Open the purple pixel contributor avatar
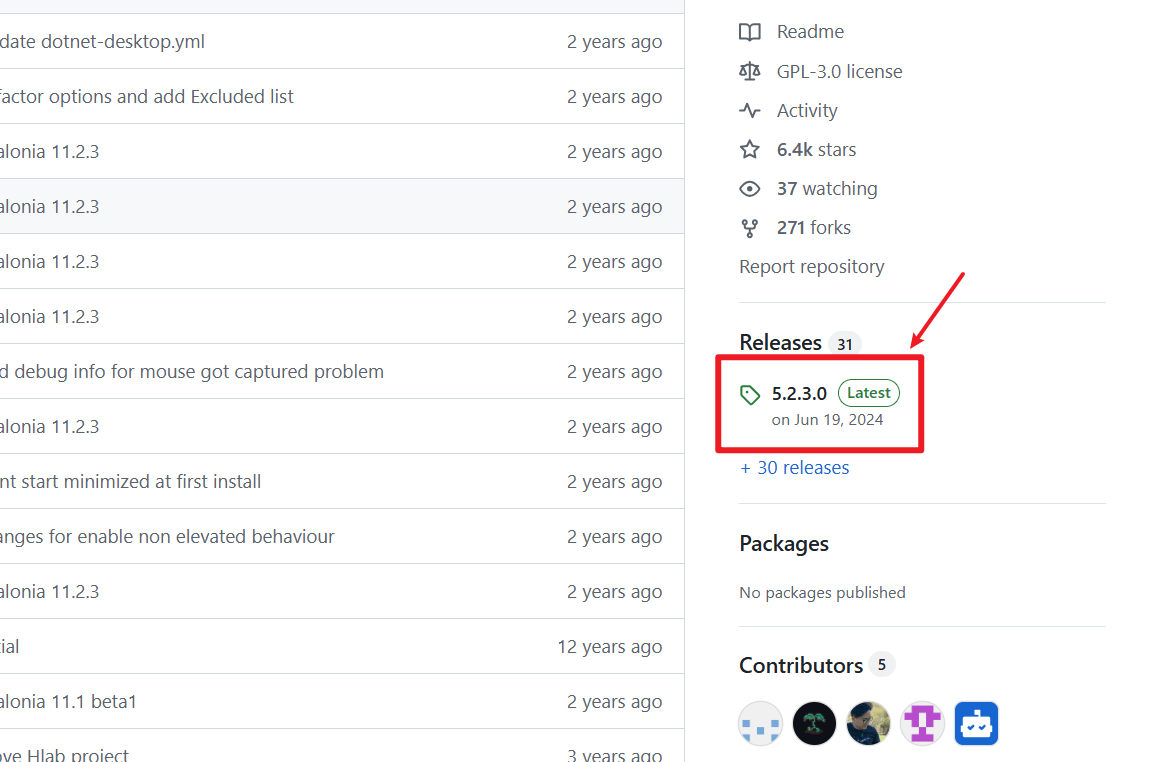This screenshot has height=762, width=1160. click(x=923, y=723)
